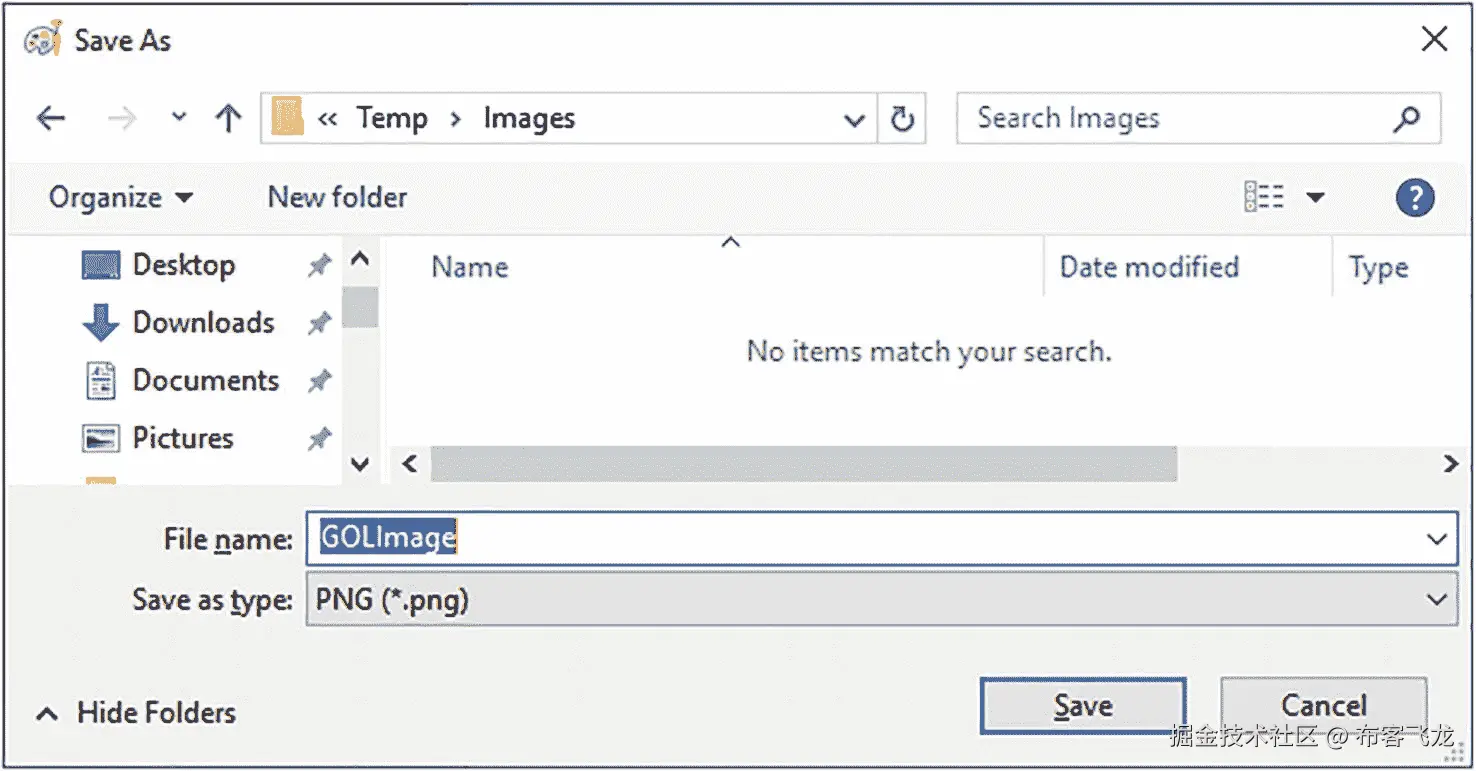Unpin Documents from Quick access
Screen dimensions: 1476x771
(x=318, y=380)
